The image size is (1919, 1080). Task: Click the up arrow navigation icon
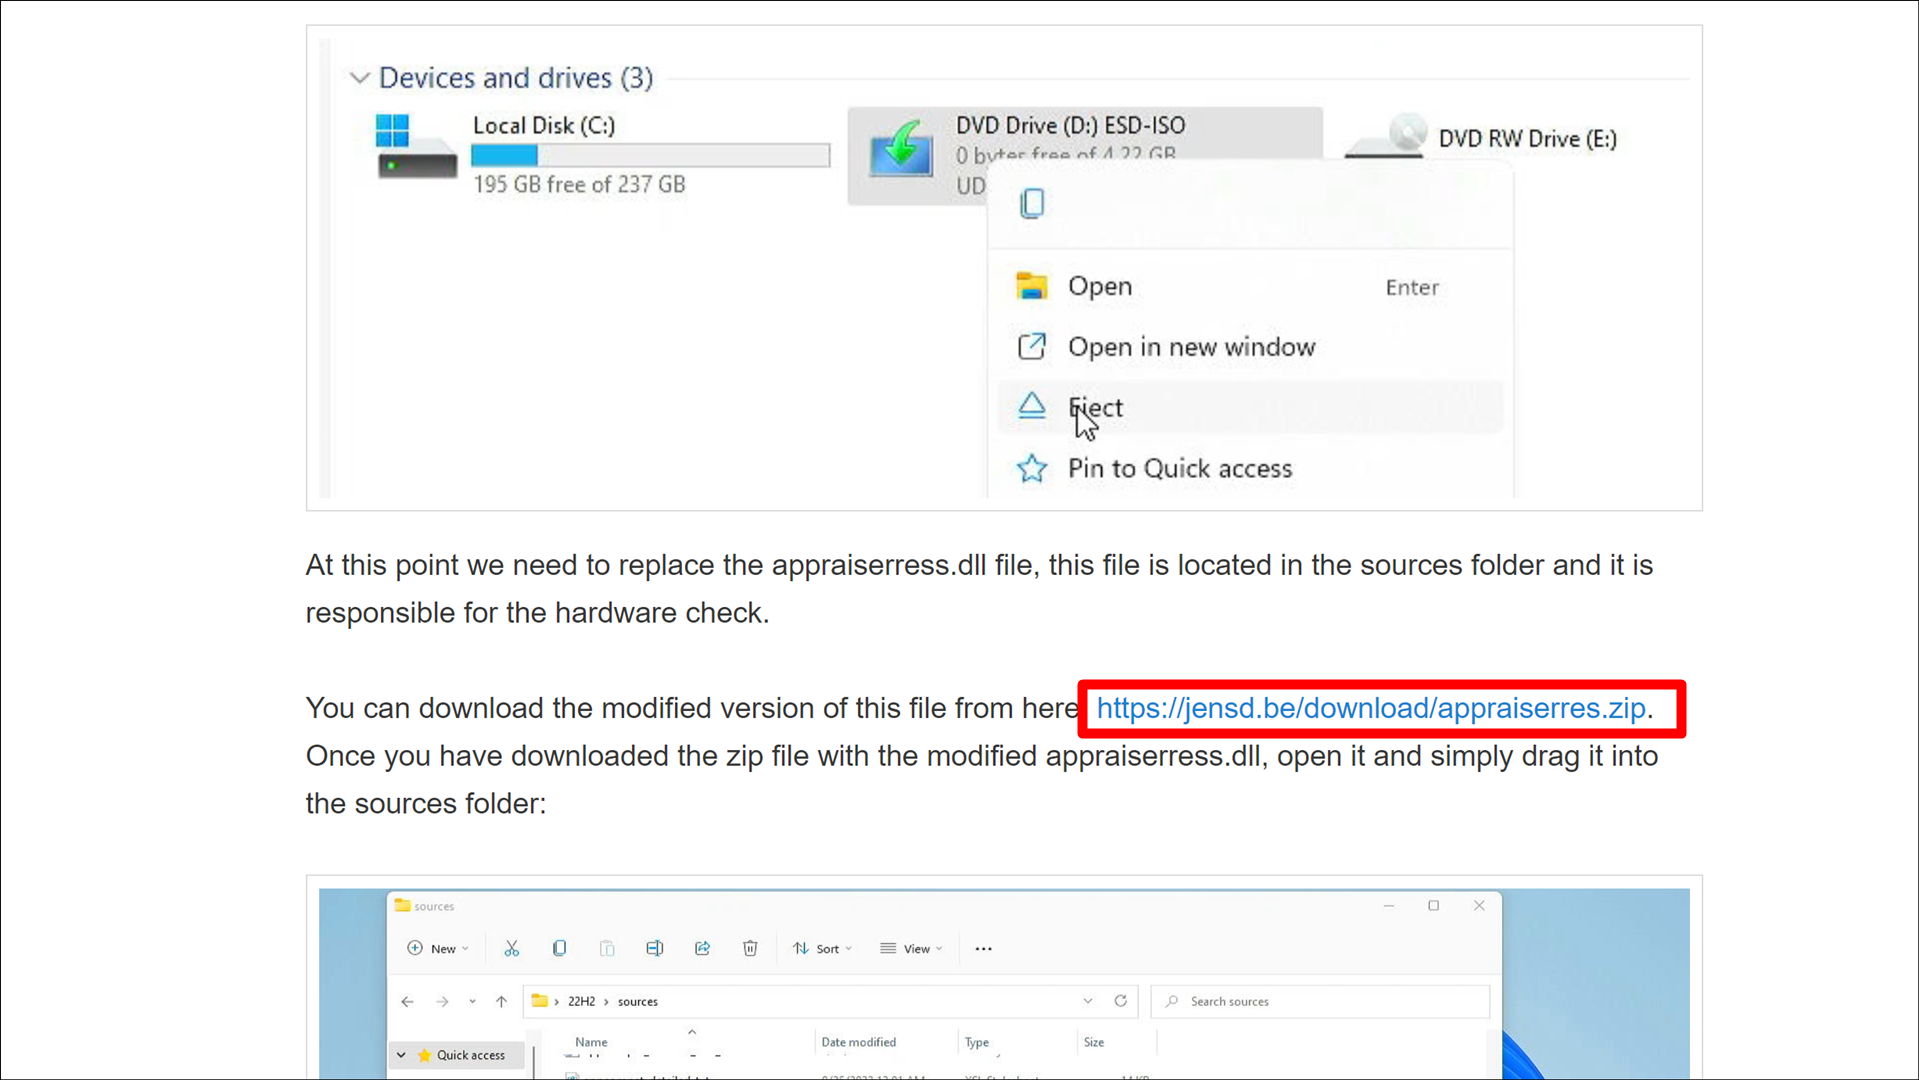501,1001
